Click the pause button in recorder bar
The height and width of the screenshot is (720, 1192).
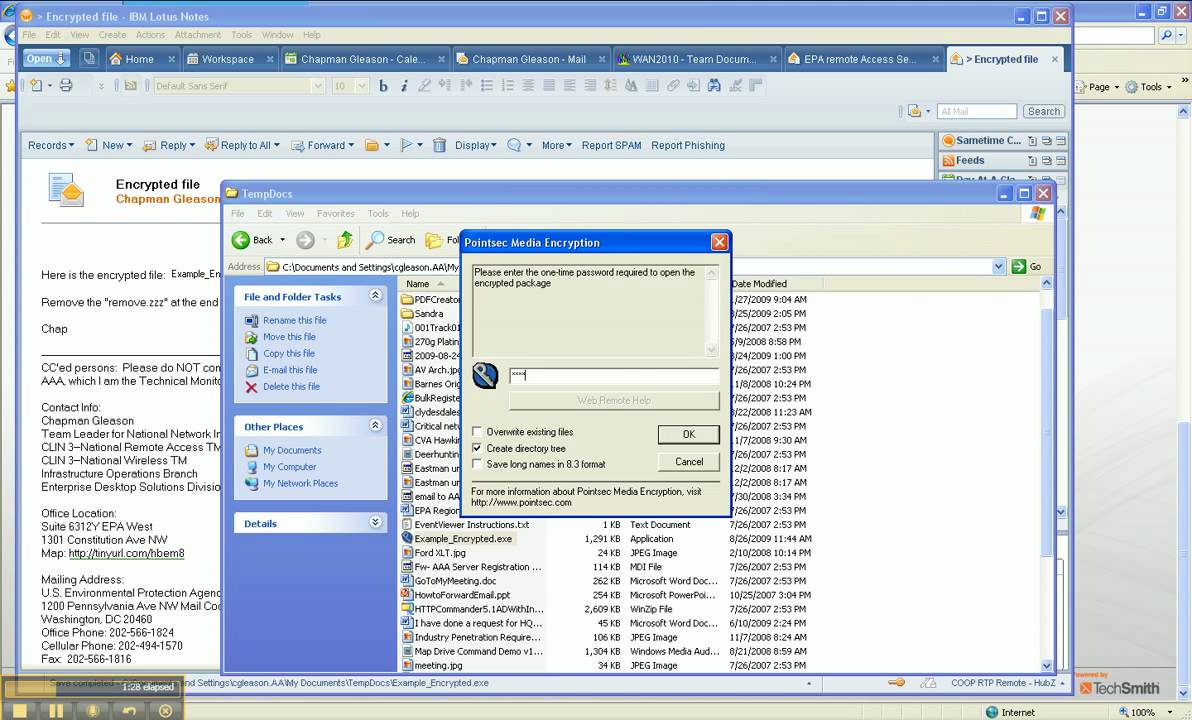coord(56,711)
